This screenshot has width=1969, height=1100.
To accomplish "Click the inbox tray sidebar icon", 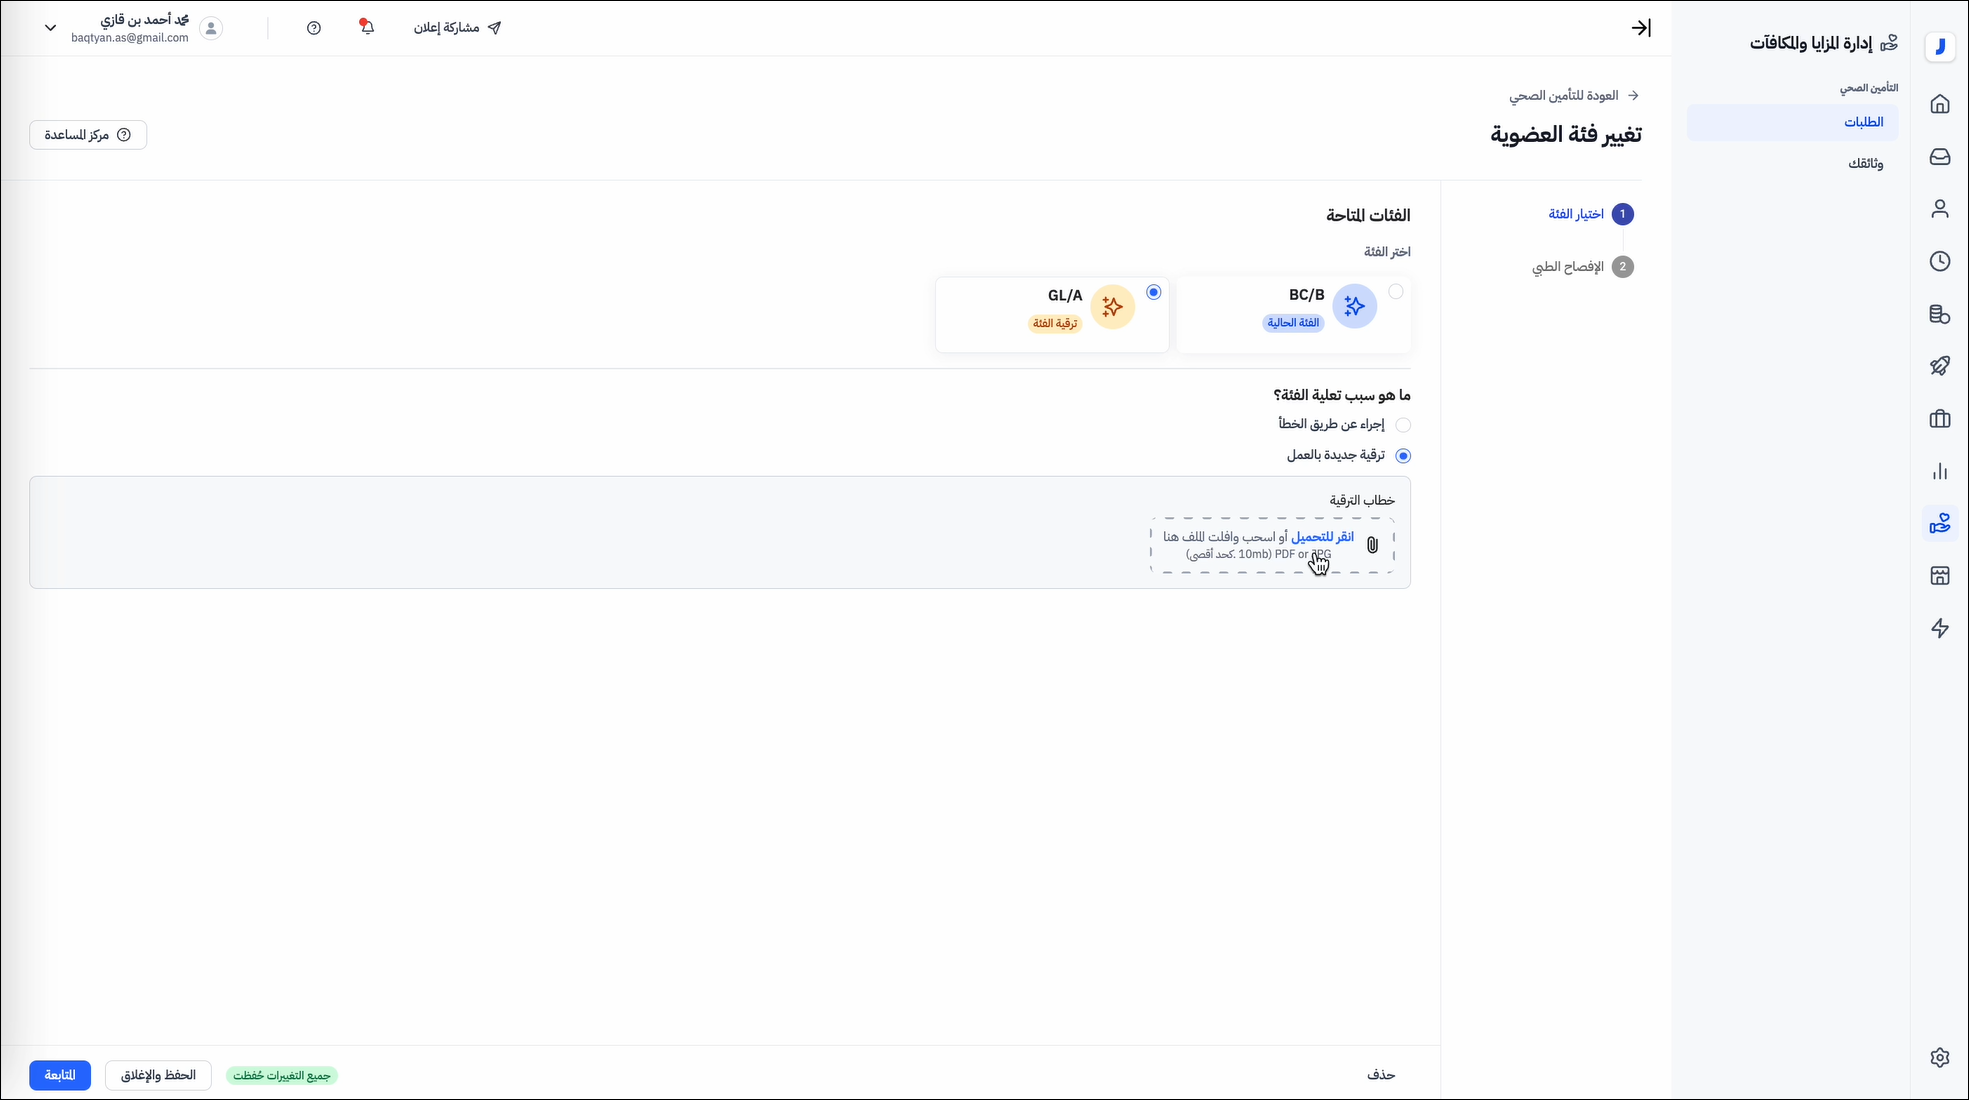I will pyautogui.click(x=1939, y=157).
